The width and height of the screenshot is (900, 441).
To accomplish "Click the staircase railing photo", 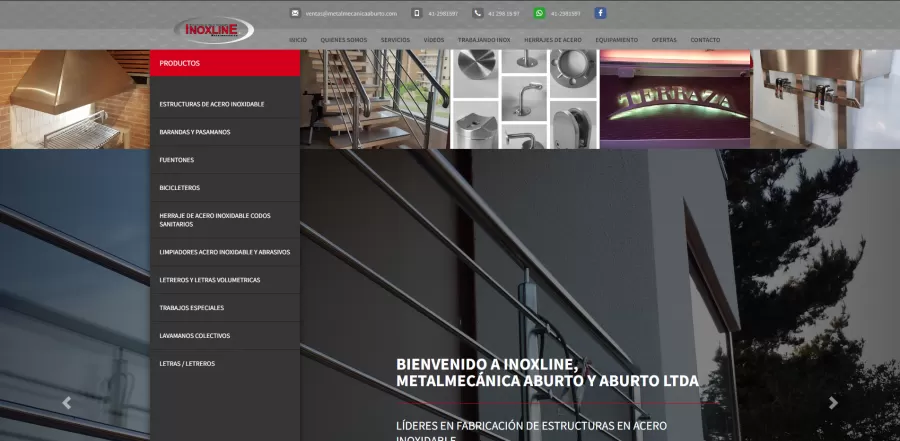I will click(x=375, y=99).
